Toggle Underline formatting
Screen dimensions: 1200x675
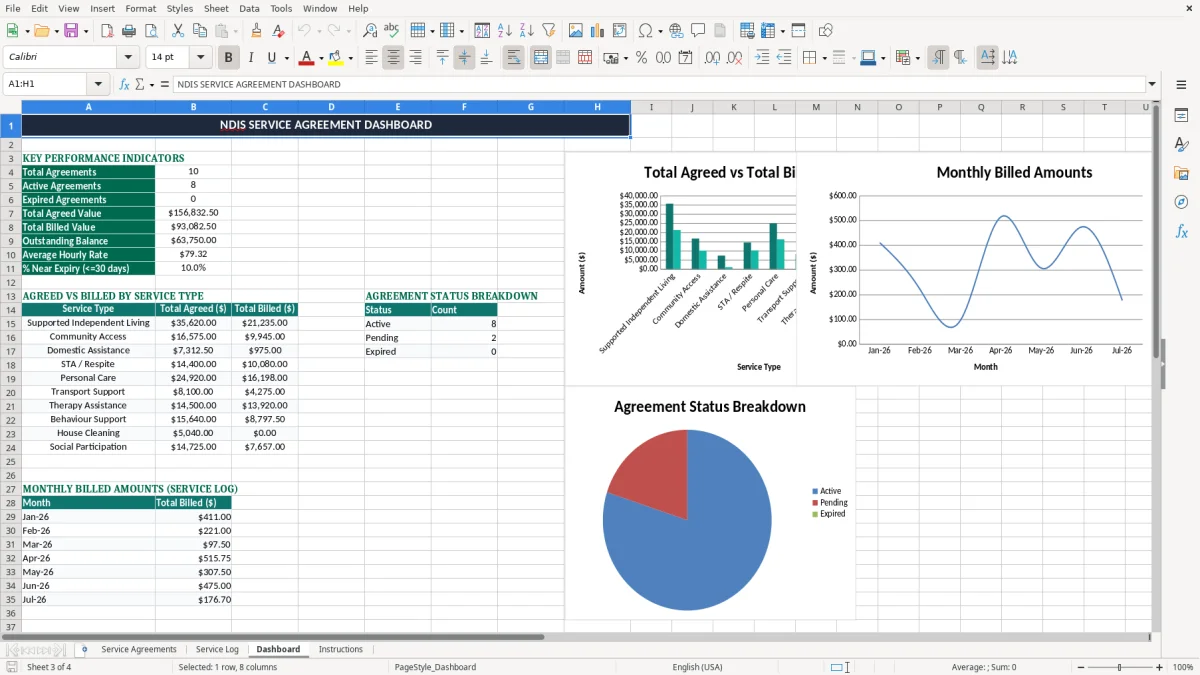tap(271, 58)
